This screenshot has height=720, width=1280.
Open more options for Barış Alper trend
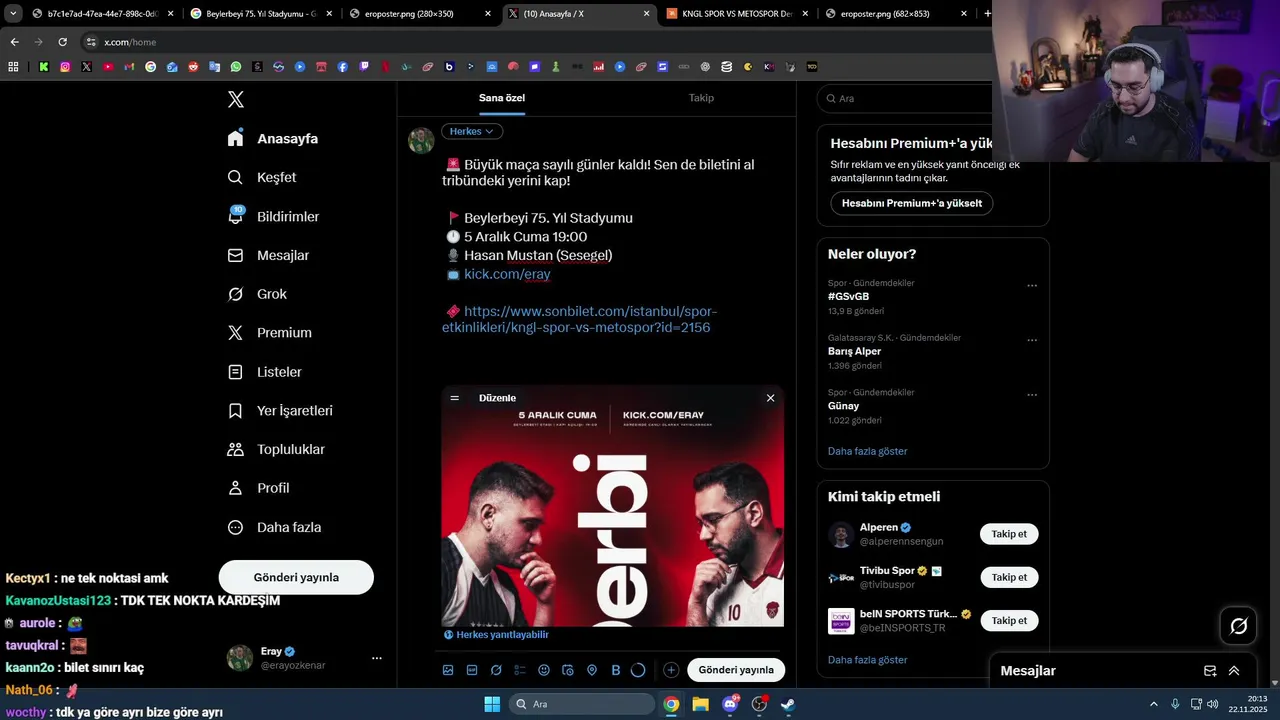tap(1032, 341)
